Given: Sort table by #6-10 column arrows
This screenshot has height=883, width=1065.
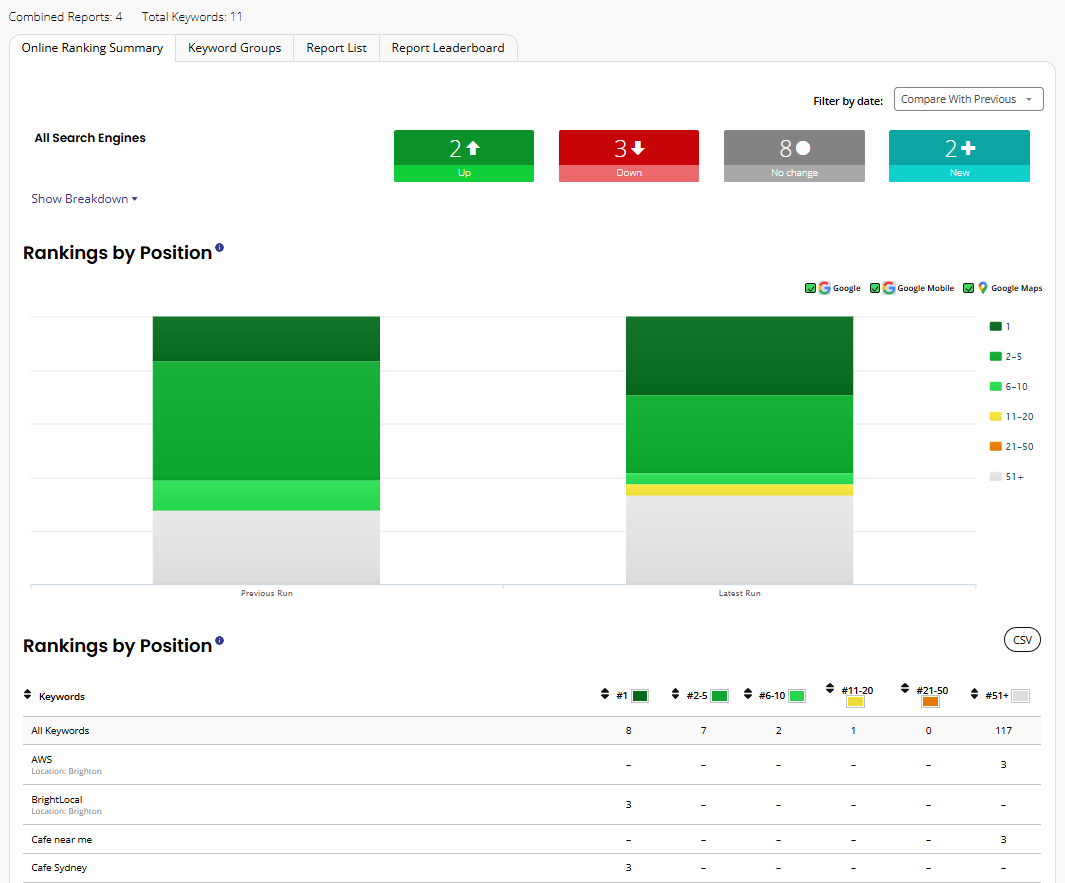Looking at the screenshot, I should (748, 693).
